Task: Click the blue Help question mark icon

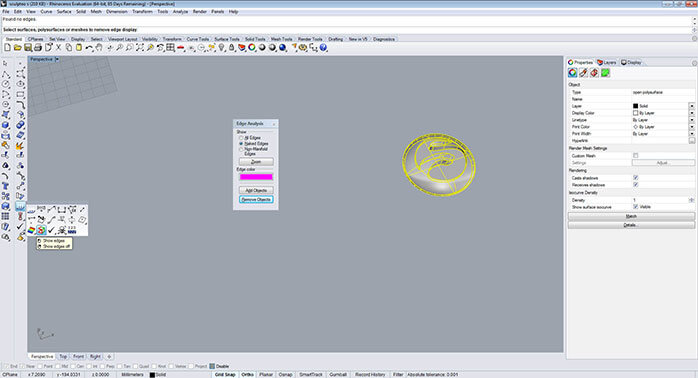Action: [324, 48]
